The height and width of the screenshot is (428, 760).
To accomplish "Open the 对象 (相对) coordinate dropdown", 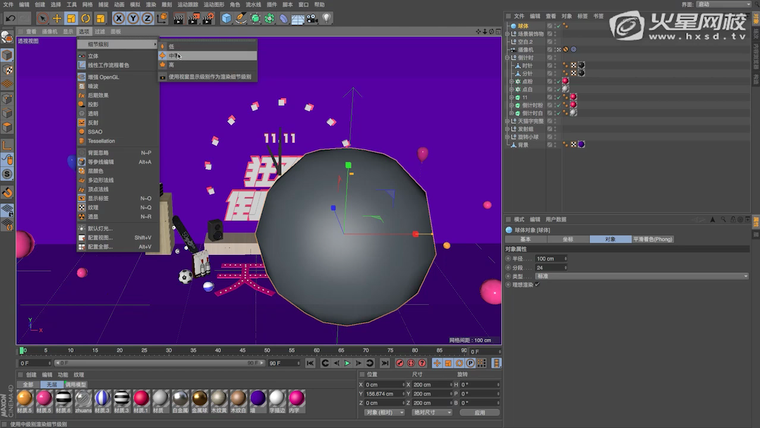I will coord(385,411).
